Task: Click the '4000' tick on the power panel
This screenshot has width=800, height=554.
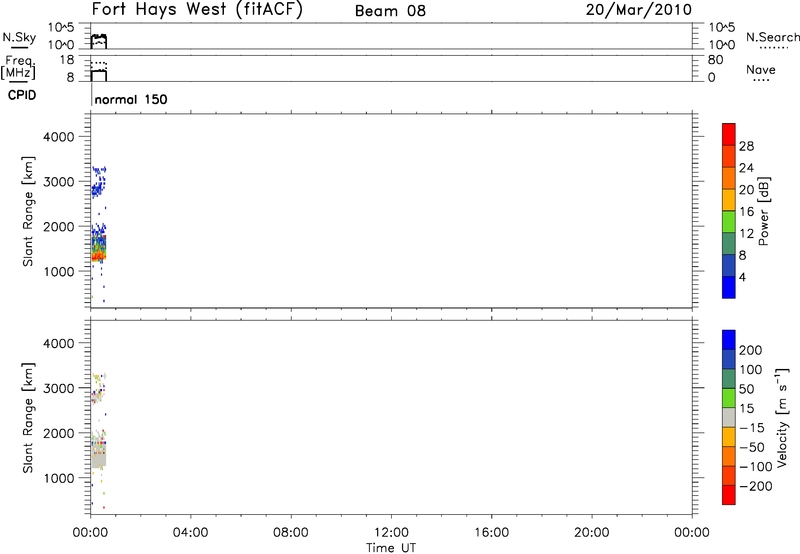Action: pyautogui.click(x=59, y=137)
